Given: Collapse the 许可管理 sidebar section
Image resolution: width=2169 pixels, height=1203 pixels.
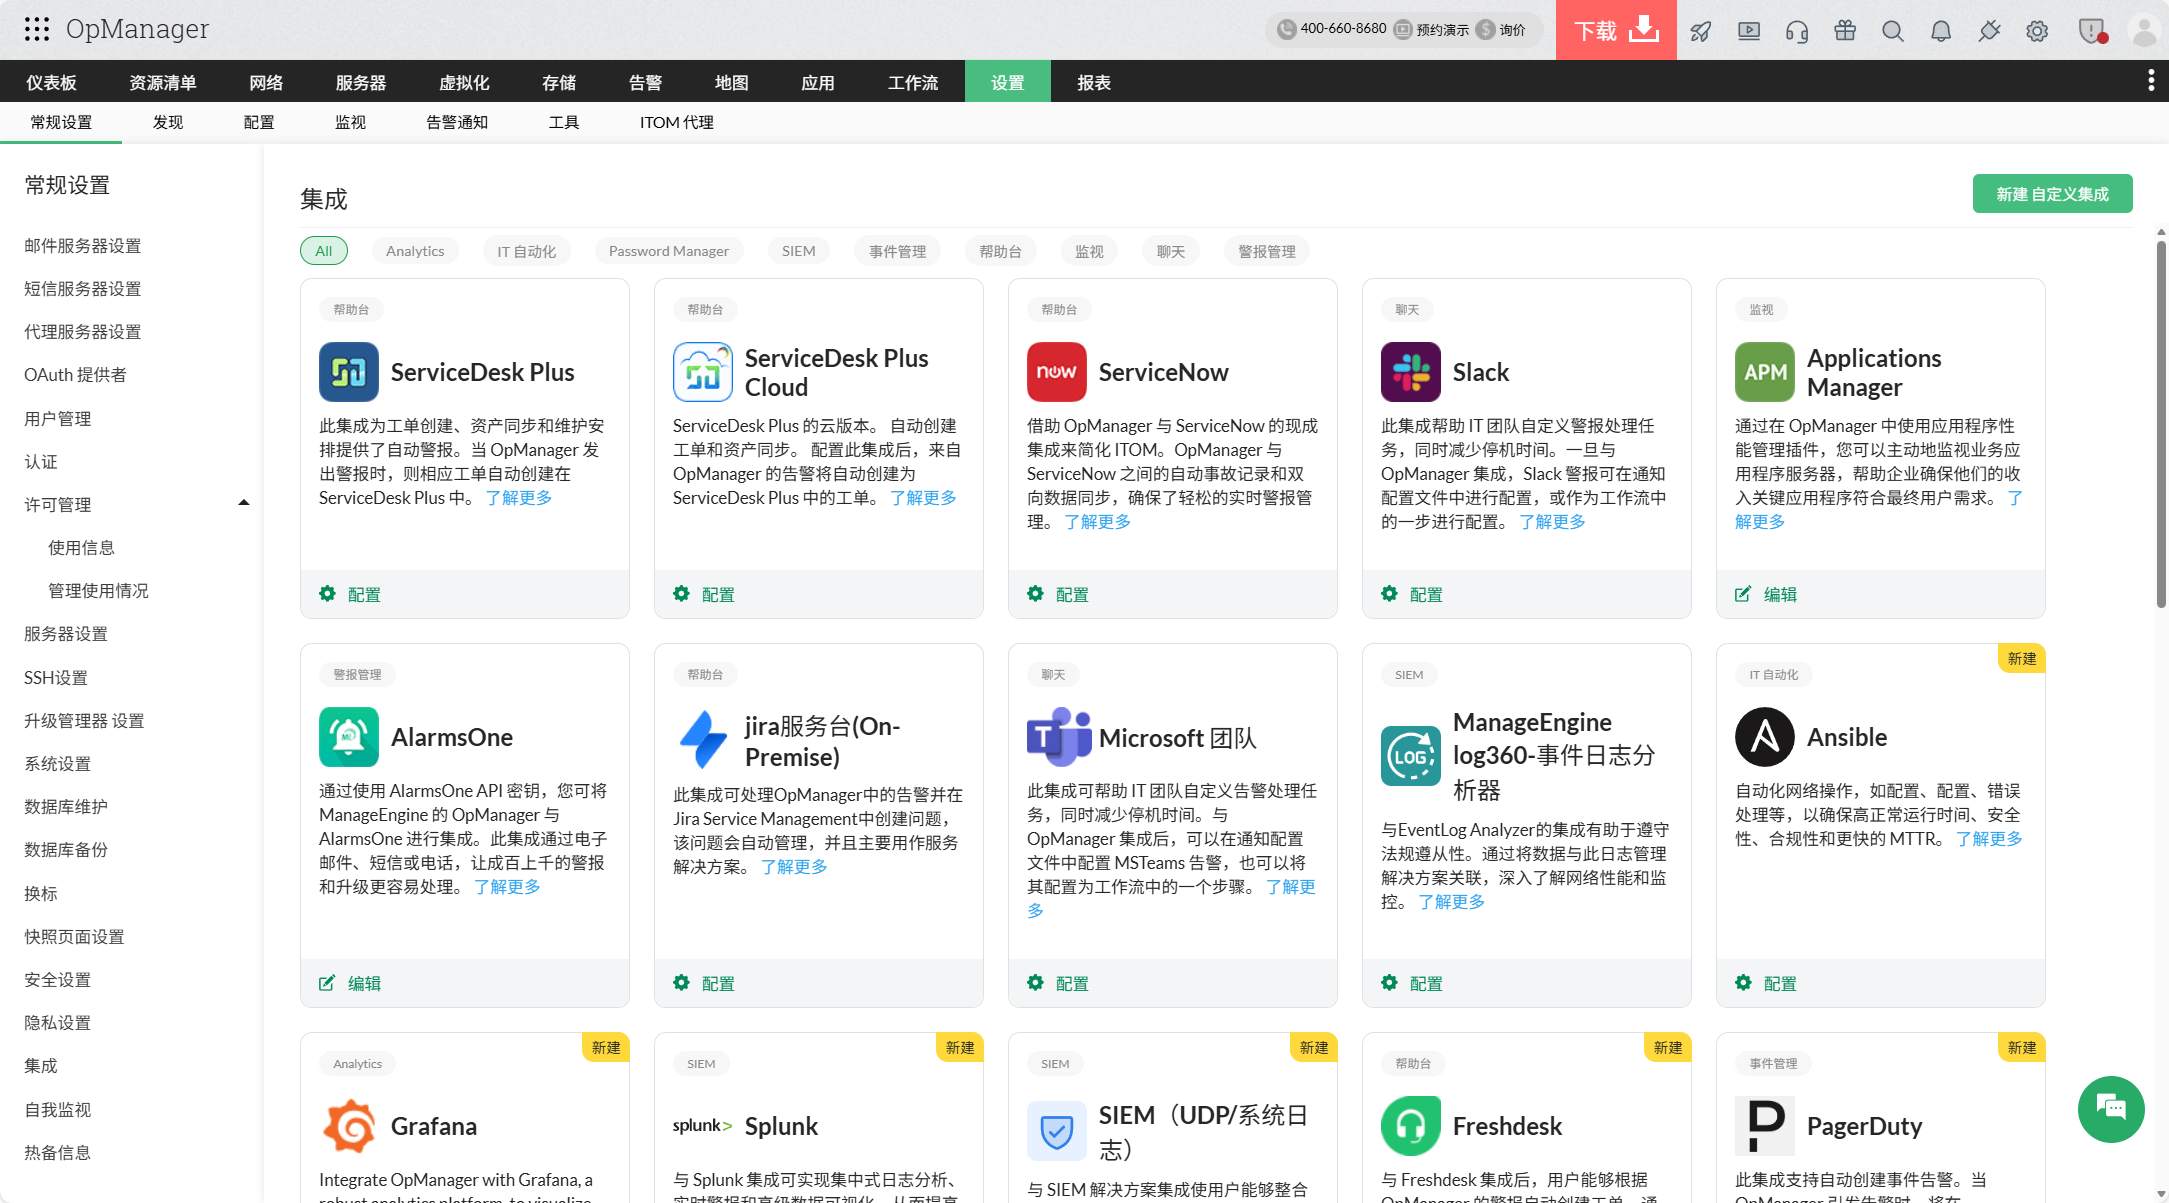Looking at the screenshot, I should click(242, 503).
